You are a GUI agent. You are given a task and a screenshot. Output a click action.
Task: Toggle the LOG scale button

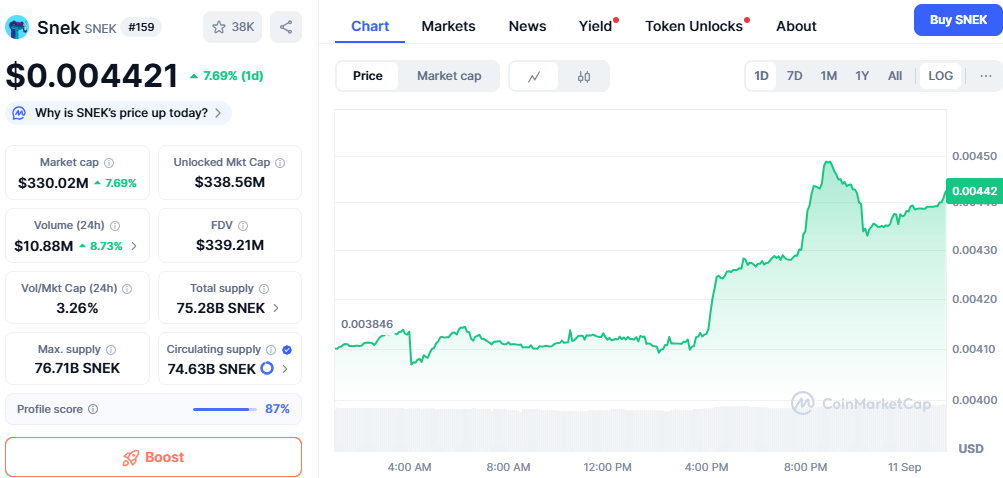[940, 76]
